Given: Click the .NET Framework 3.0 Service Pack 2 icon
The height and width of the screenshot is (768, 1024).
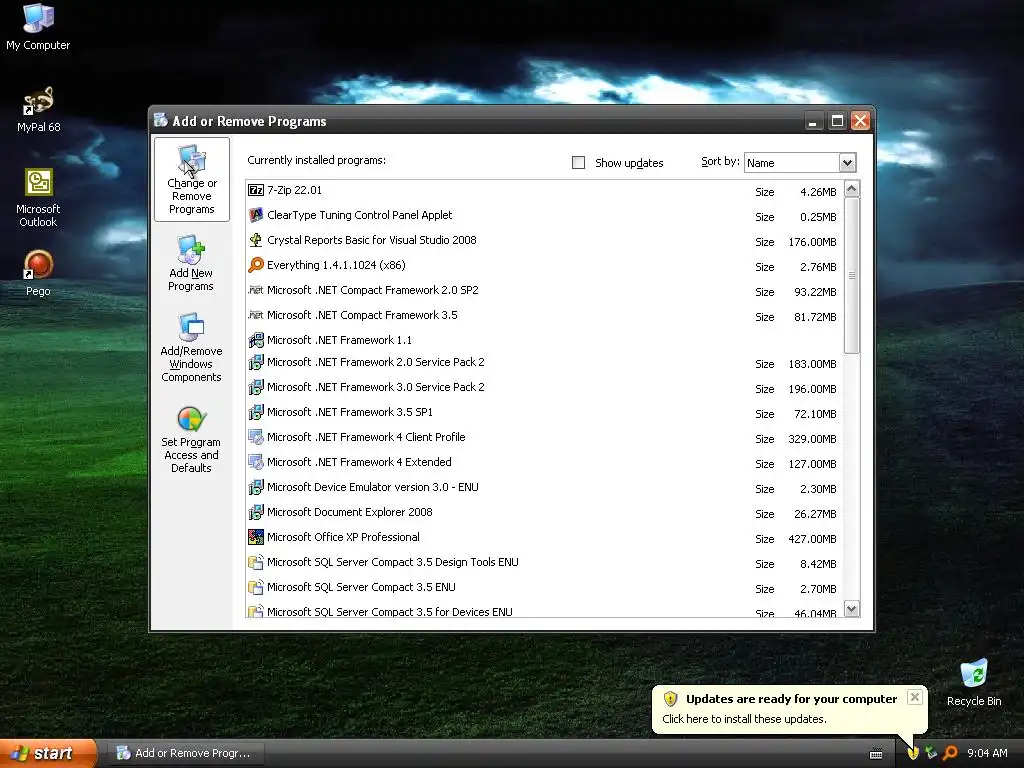Looking at the screenshot, I should pyautogui.click(x=256, y=387).
